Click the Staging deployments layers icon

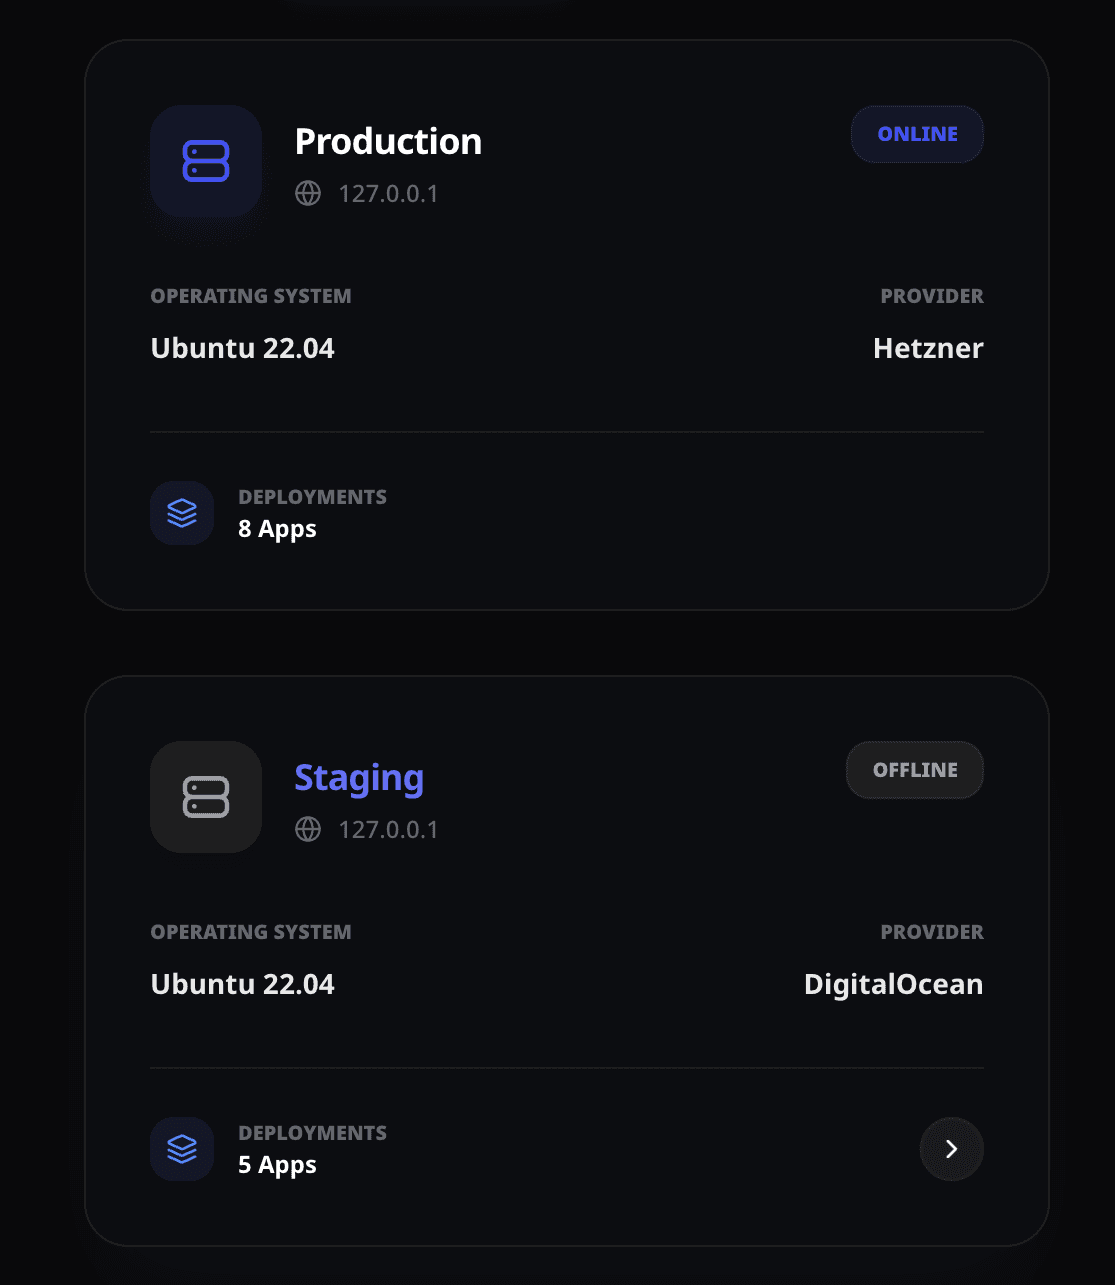[x=182, y=1149]
